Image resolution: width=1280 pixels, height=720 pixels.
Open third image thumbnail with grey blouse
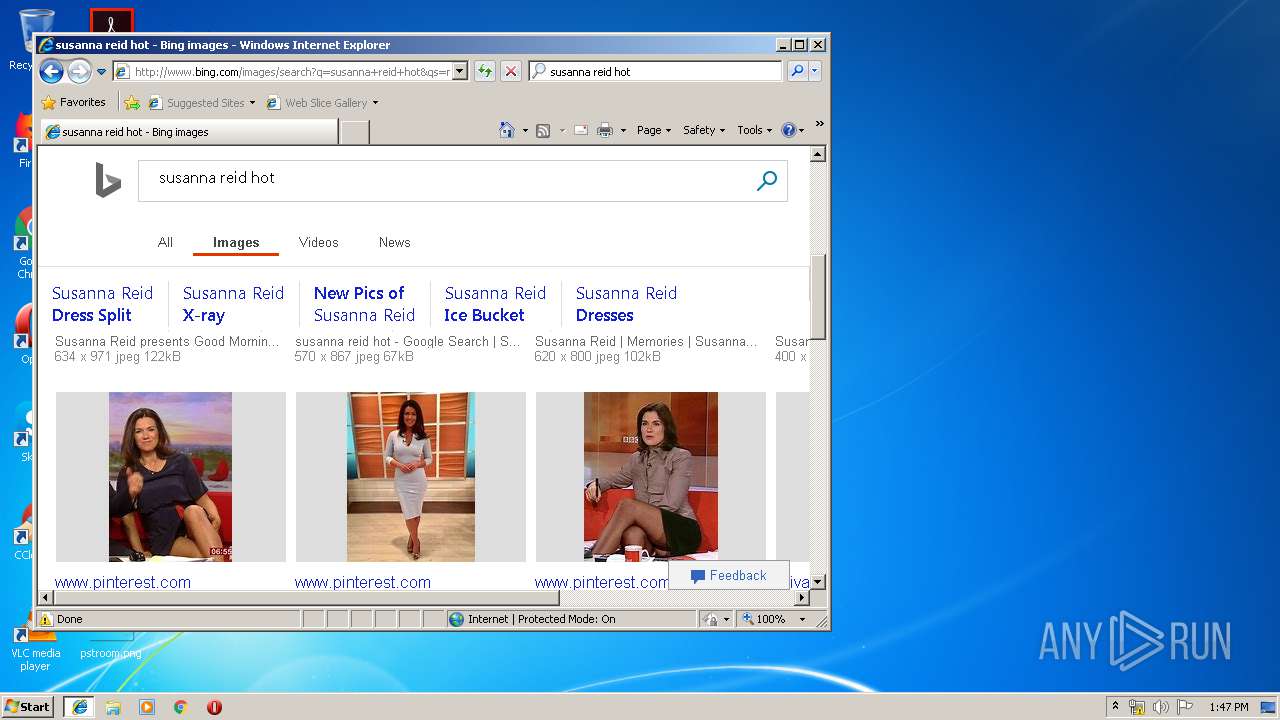651,476
